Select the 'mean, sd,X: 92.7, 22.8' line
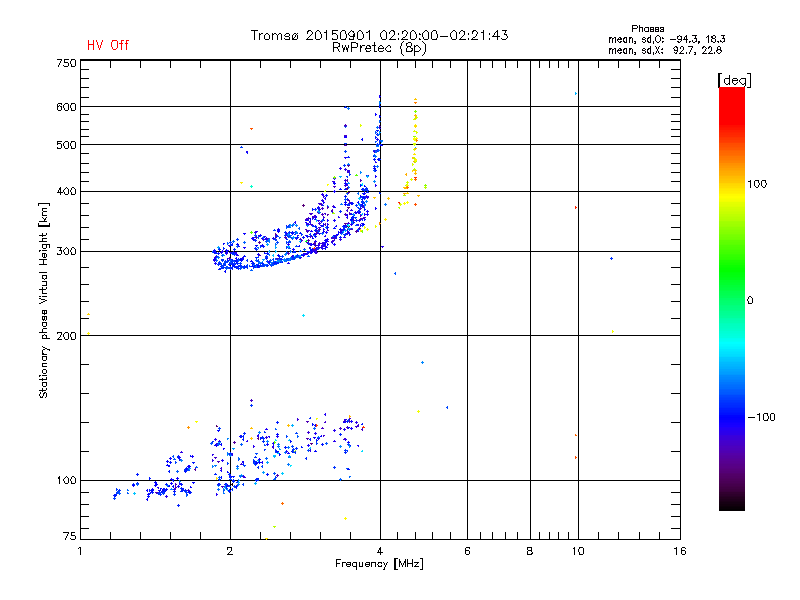The image size is (800, 600). tap(665, 50)
